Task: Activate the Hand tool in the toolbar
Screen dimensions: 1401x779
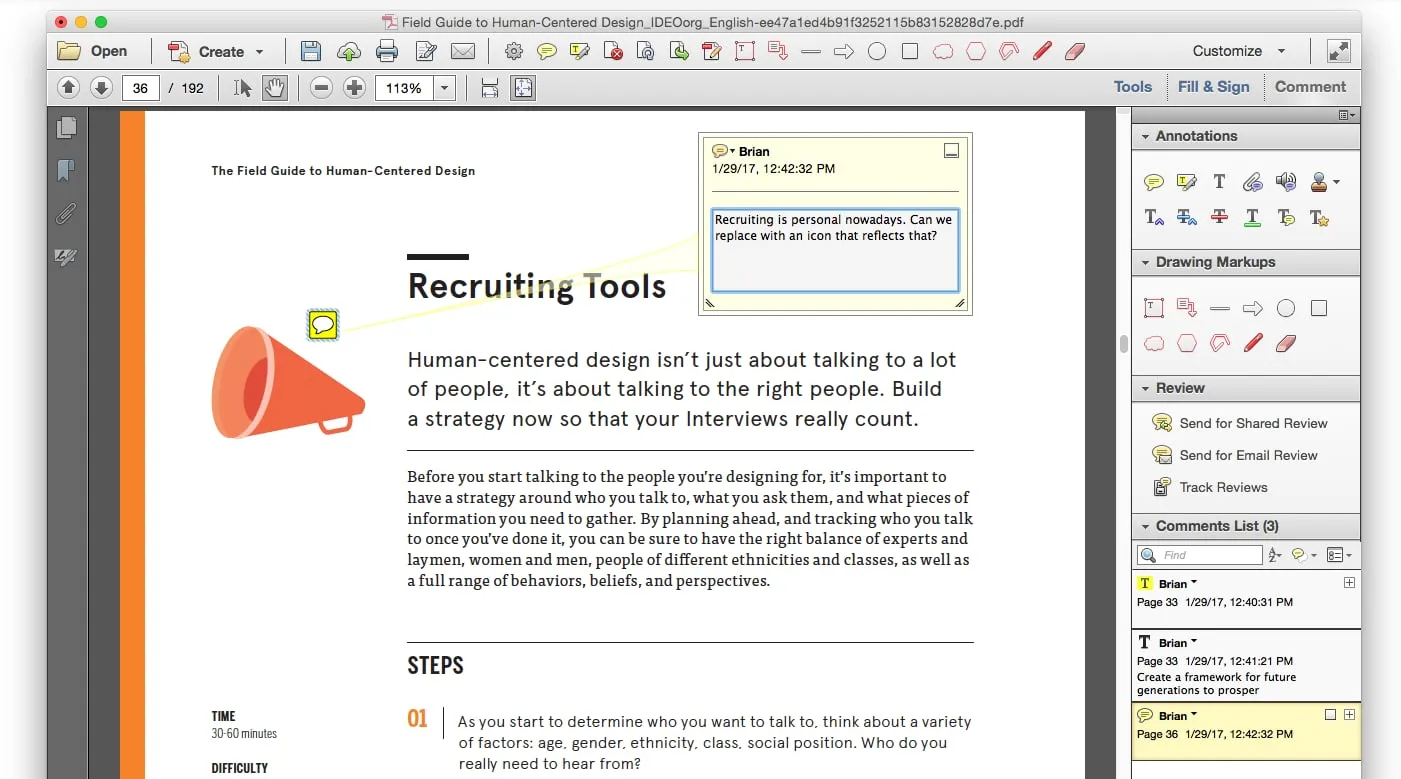Action: coord(274,88)
